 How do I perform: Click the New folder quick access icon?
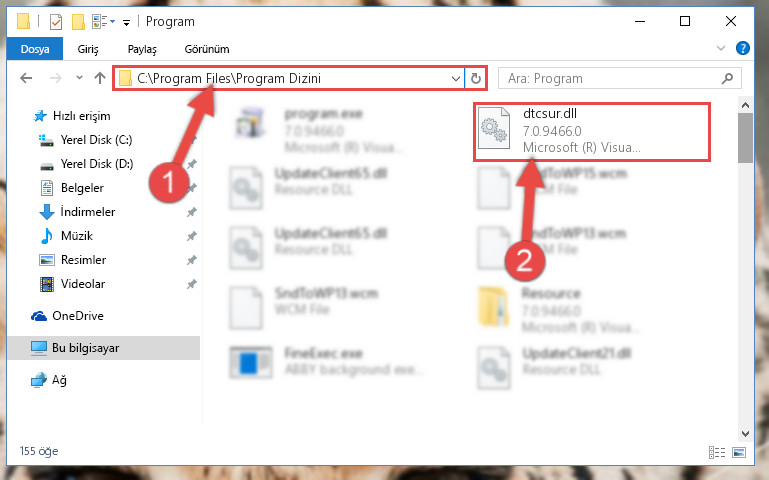tap(78, 22)
